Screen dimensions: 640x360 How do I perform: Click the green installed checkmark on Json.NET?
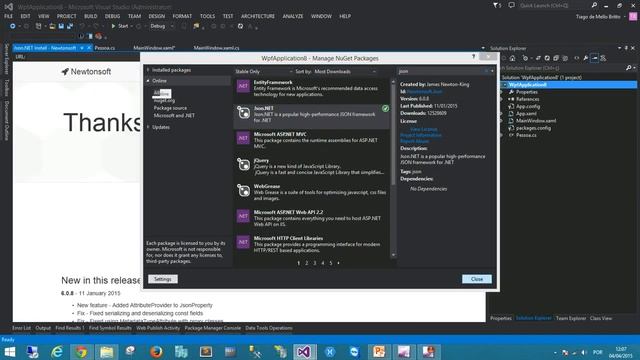coord(385,108)
